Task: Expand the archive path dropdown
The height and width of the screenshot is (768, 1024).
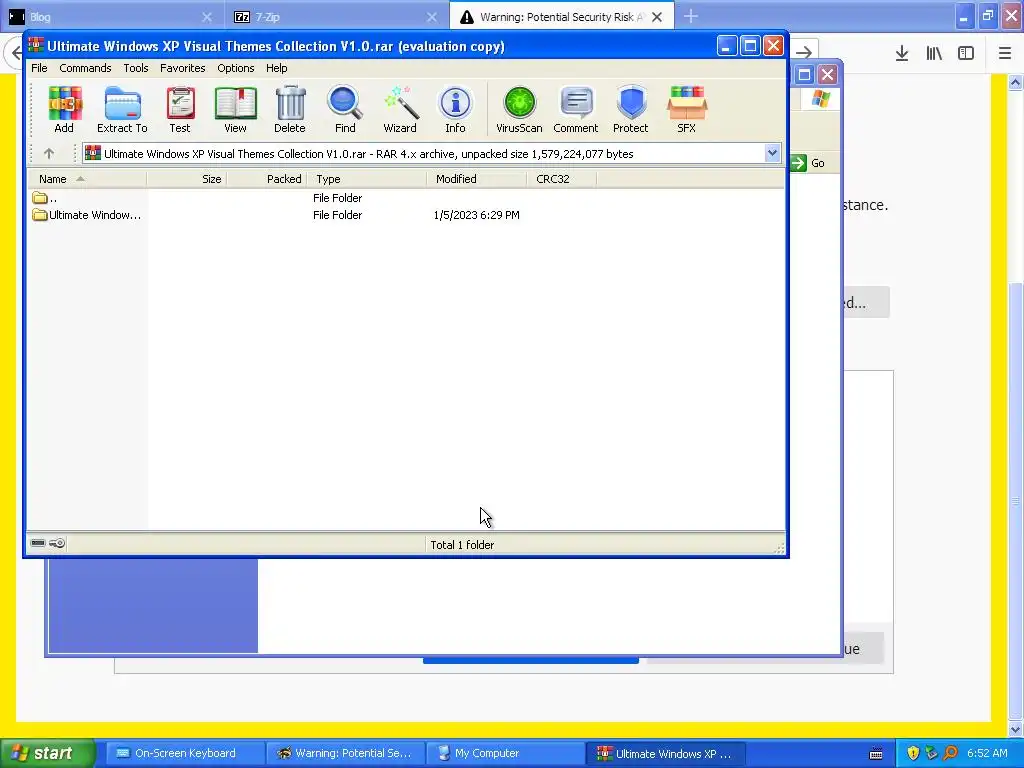Action: tap(772, 153)
